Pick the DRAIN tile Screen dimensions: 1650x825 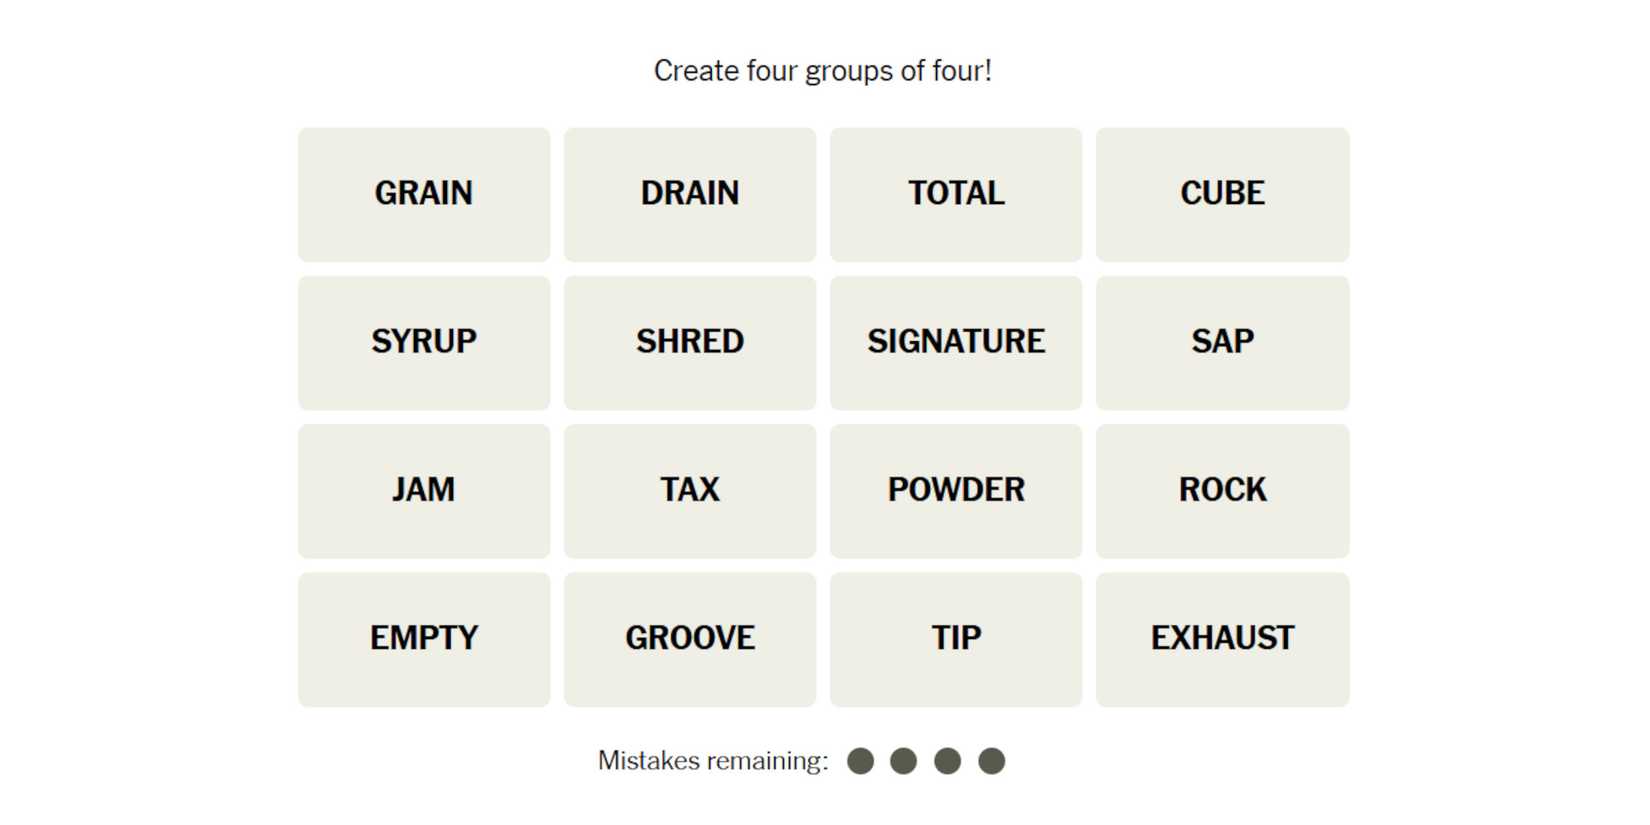690,194
